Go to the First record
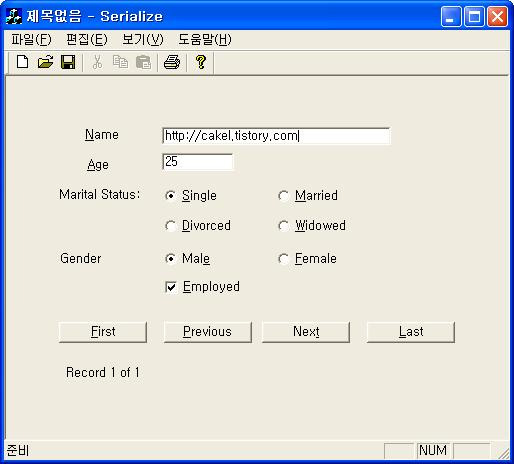This screenshot has width=514, height=464. pyautogui.click(x=103, y=332)
